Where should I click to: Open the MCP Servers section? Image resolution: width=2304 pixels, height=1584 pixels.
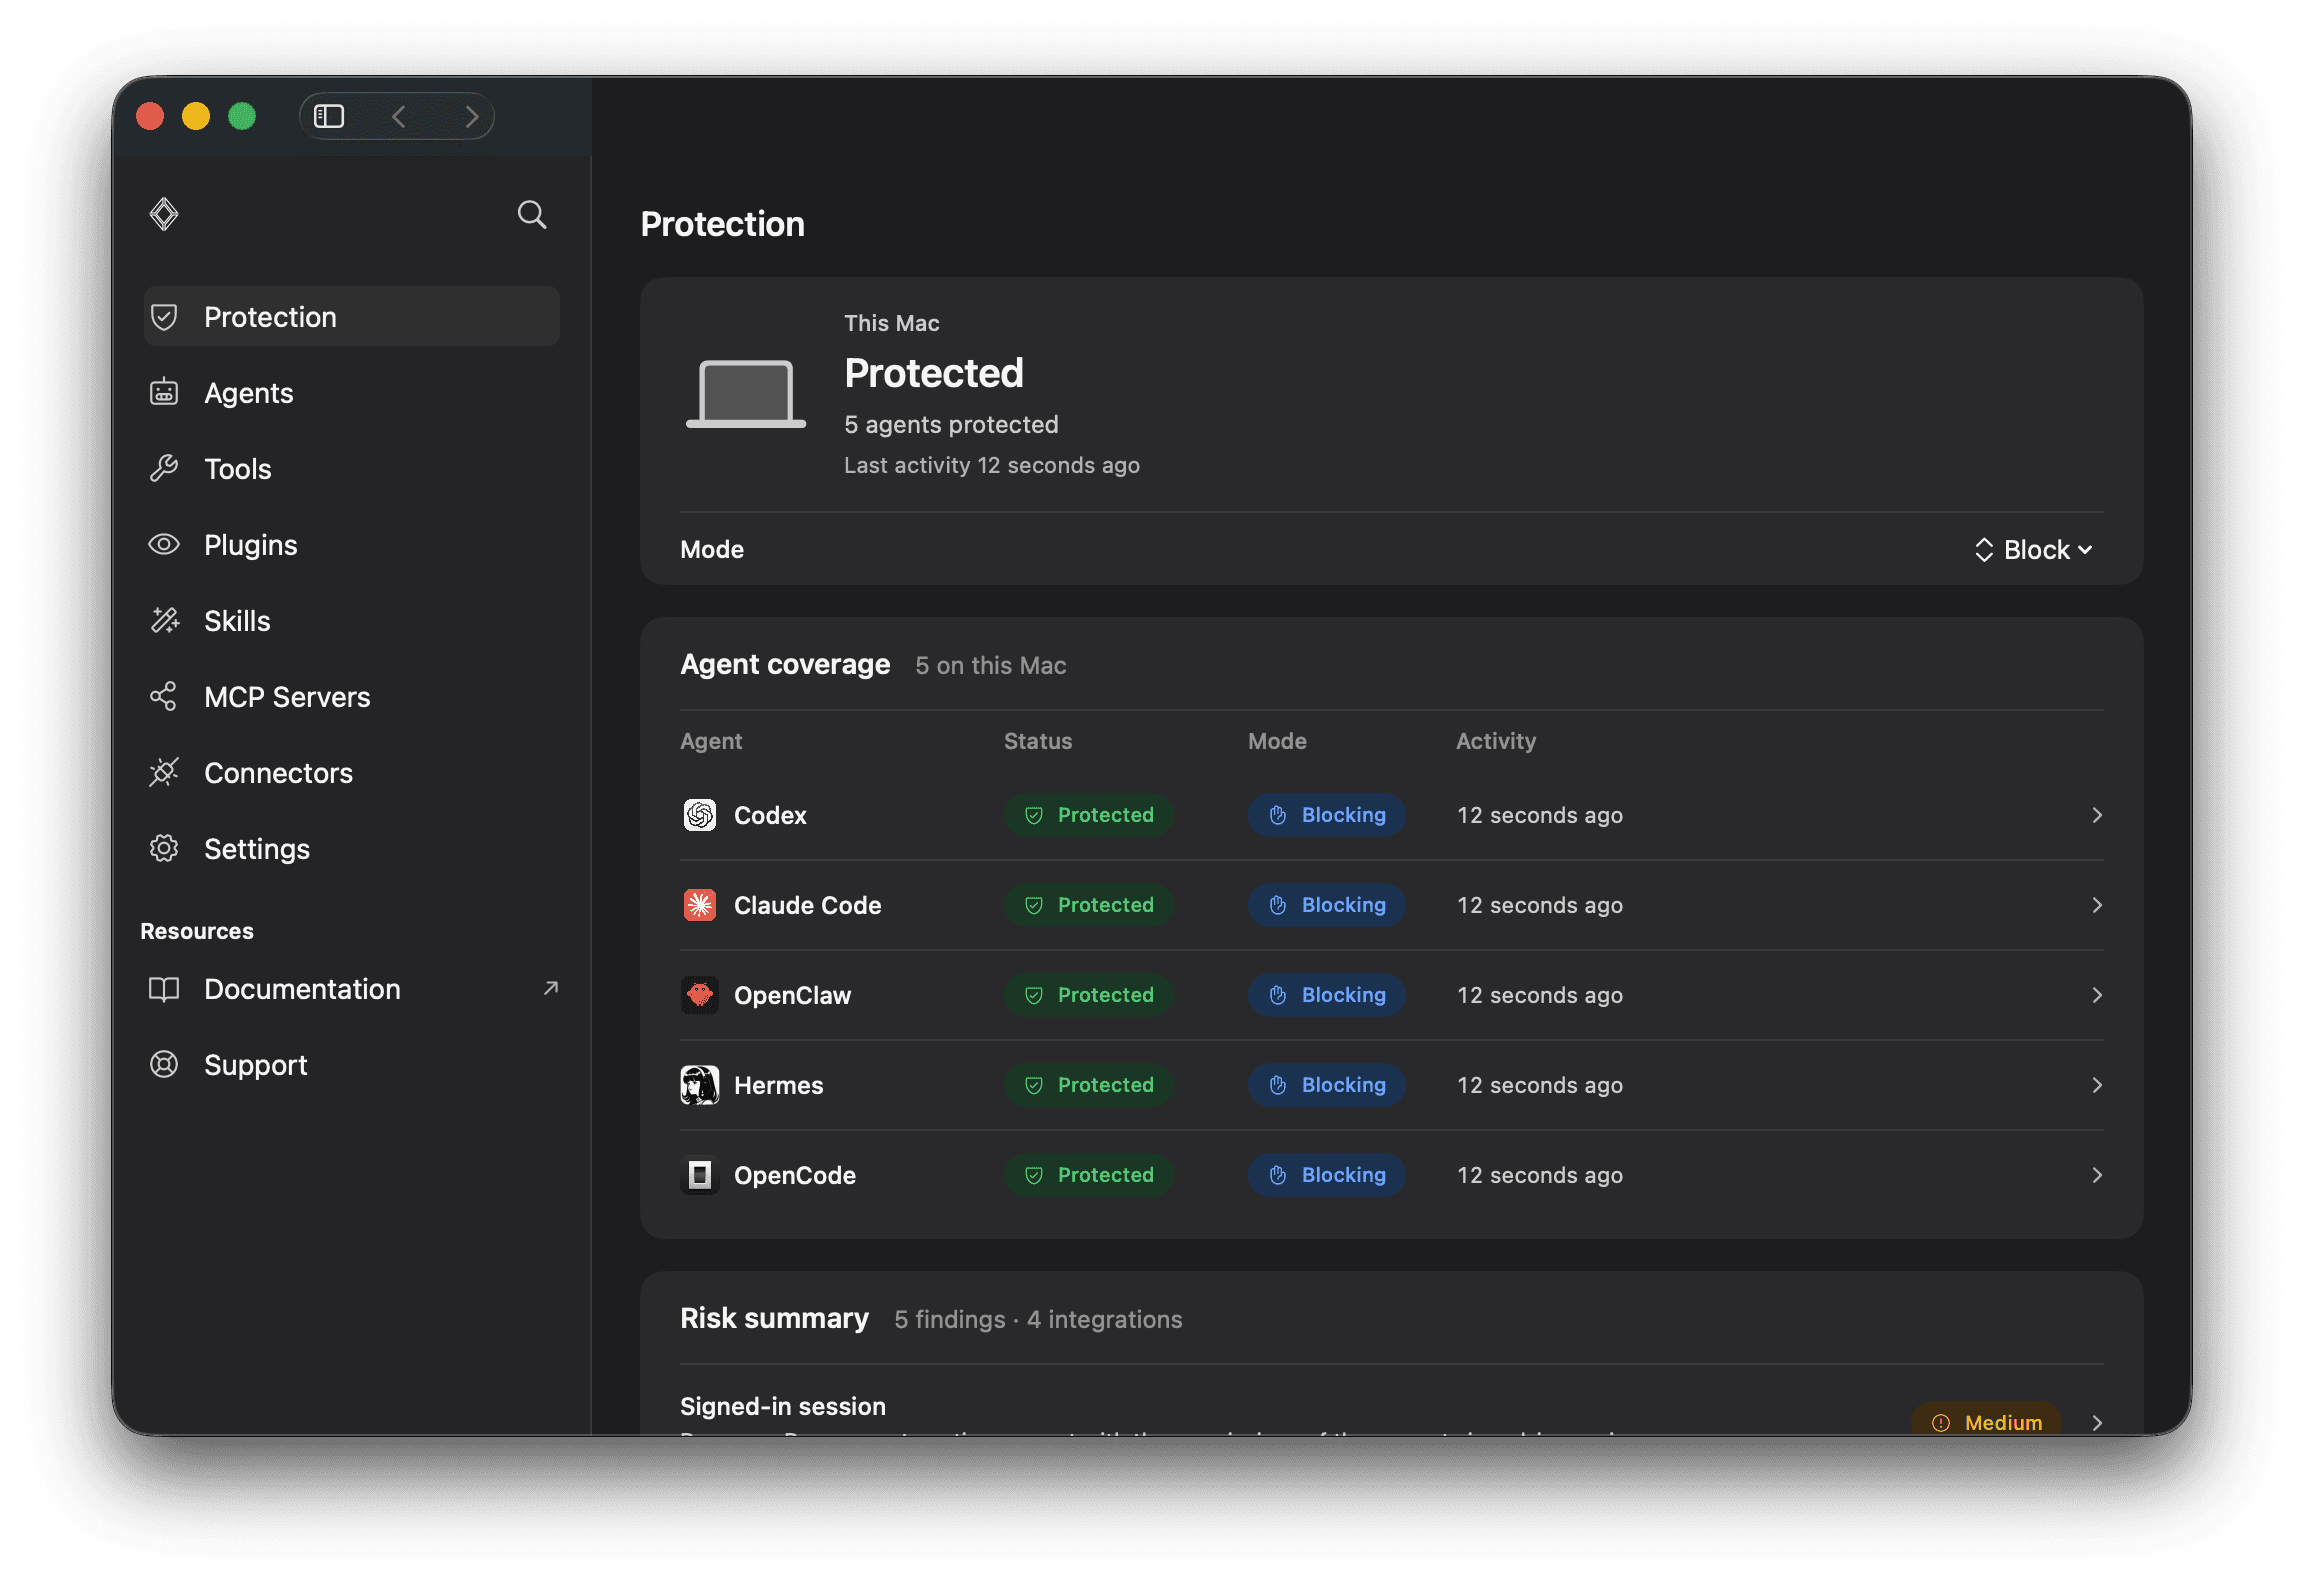click(x=352, y=697)
